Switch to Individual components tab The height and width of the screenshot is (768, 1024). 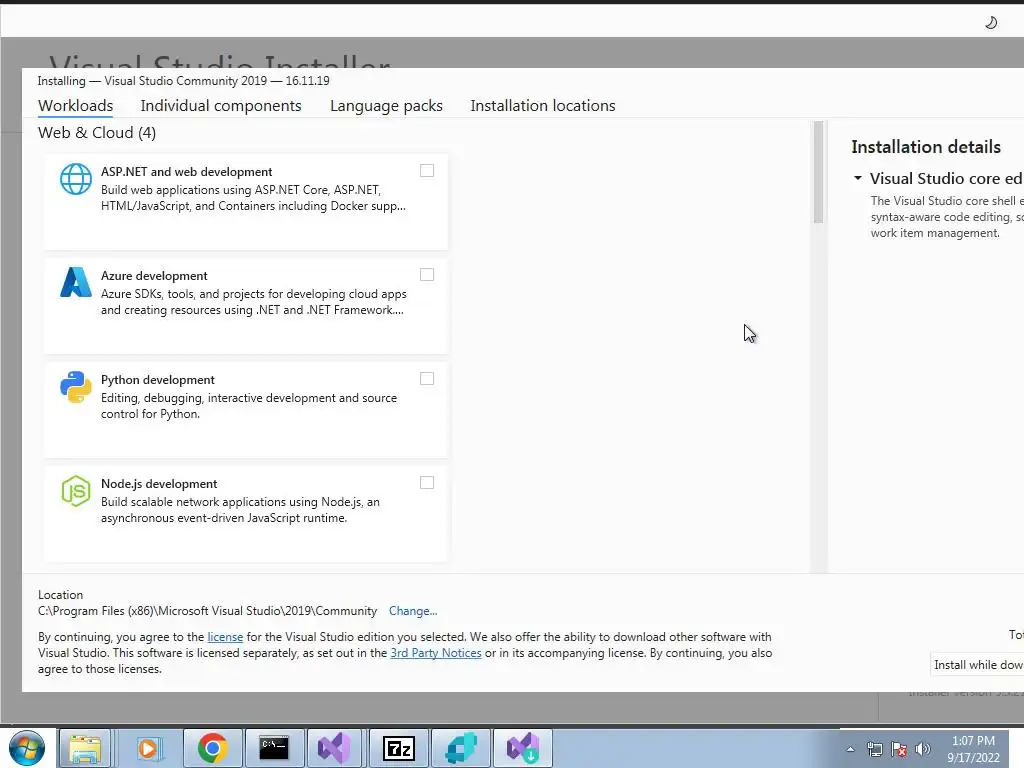221,106
